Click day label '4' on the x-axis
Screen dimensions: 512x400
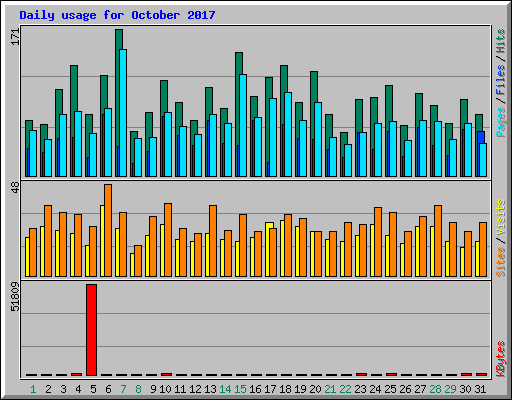click(x=78, y=389)
